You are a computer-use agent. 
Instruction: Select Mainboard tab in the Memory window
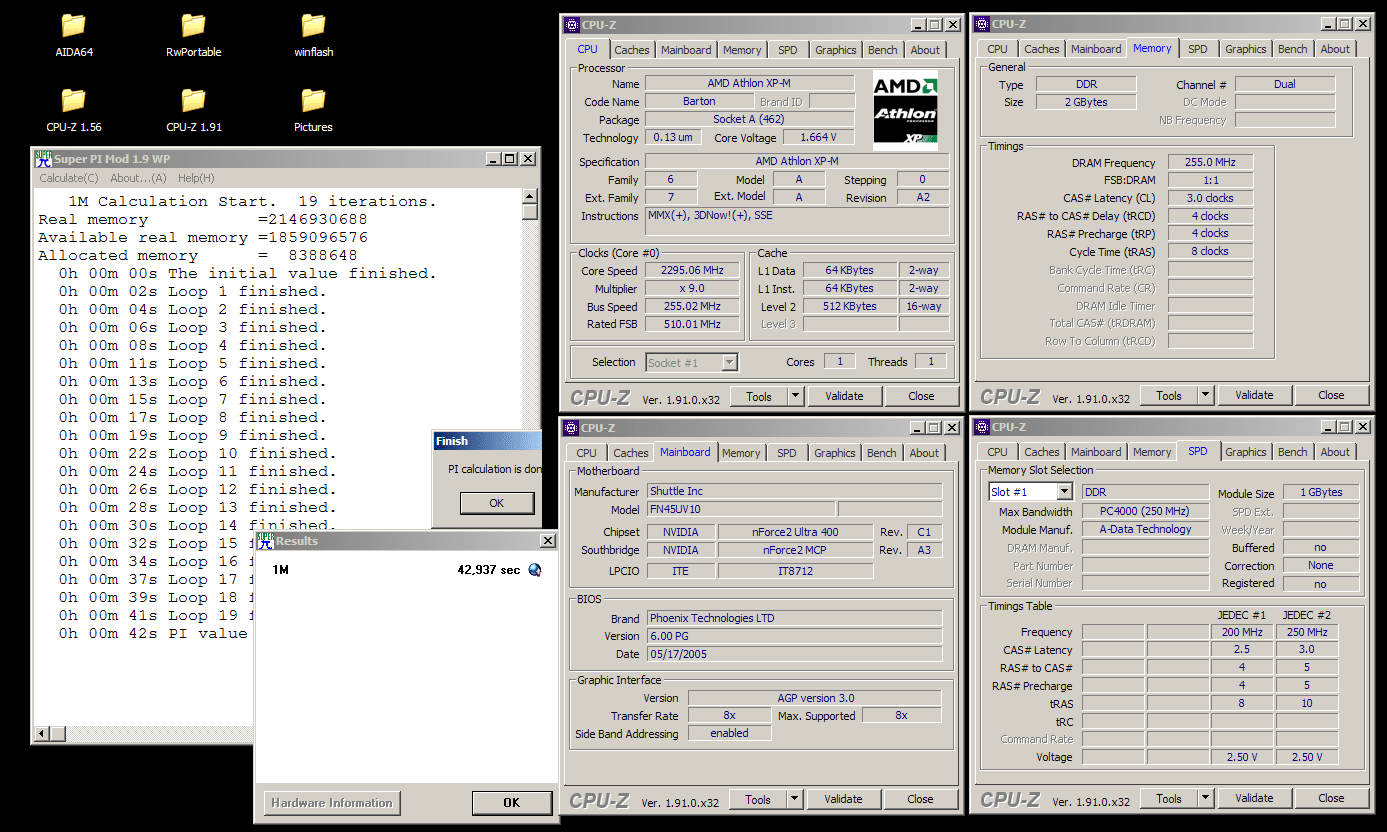click(x=1096, y=49)
